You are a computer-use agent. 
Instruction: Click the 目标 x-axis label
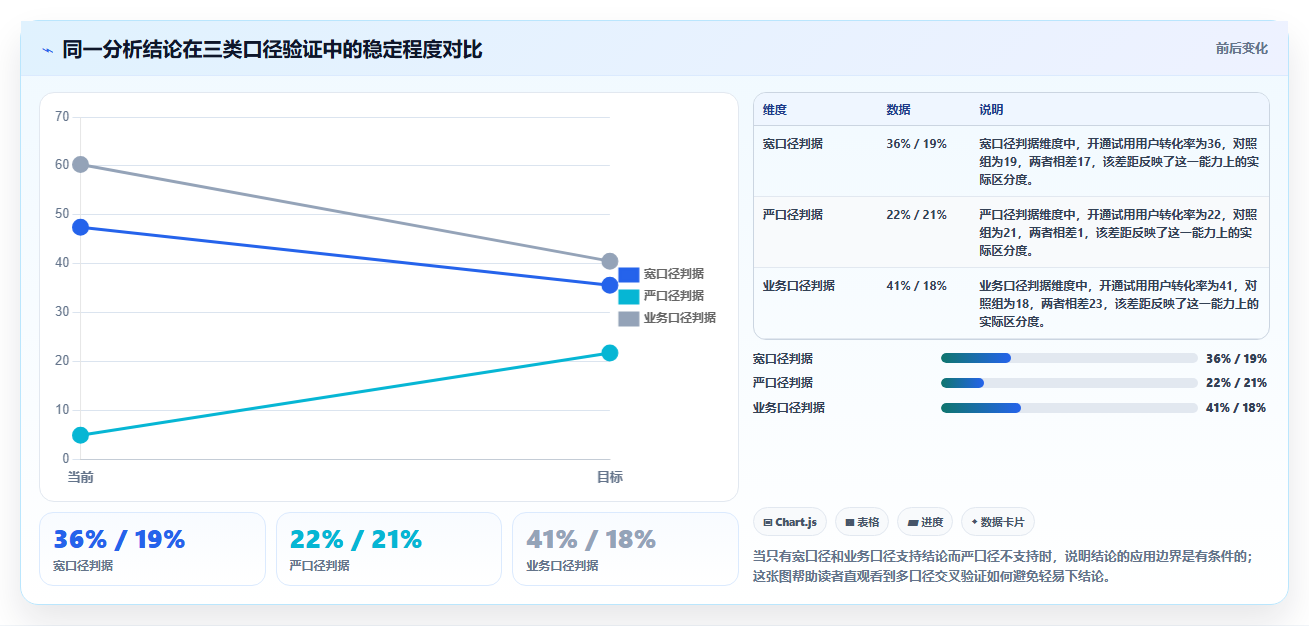[610, 477]
